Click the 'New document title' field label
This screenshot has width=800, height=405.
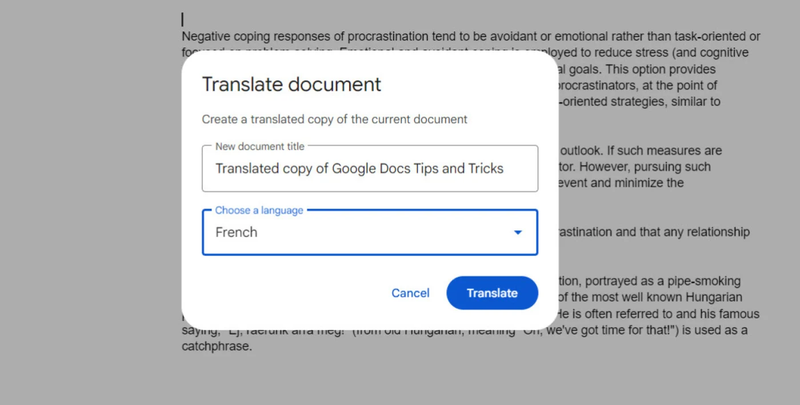coord(260,146)
